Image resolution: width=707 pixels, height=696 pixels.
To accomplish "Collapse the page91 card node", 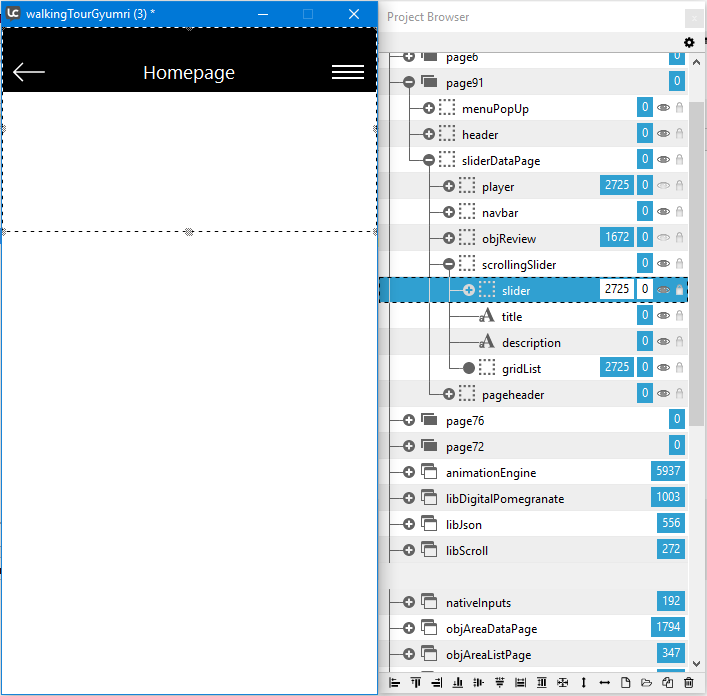I will click(409, 82).
